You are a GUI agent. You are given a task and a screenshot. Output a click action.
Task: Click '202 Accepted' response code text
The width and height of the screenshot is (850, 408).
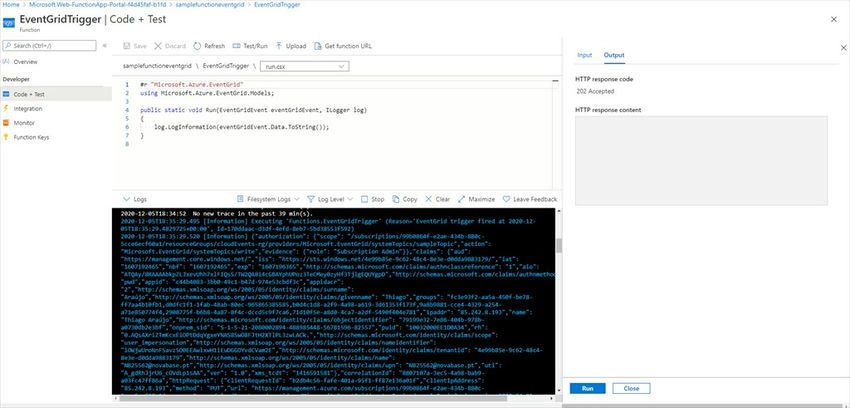pyautogui.click(x=595, y=92)
